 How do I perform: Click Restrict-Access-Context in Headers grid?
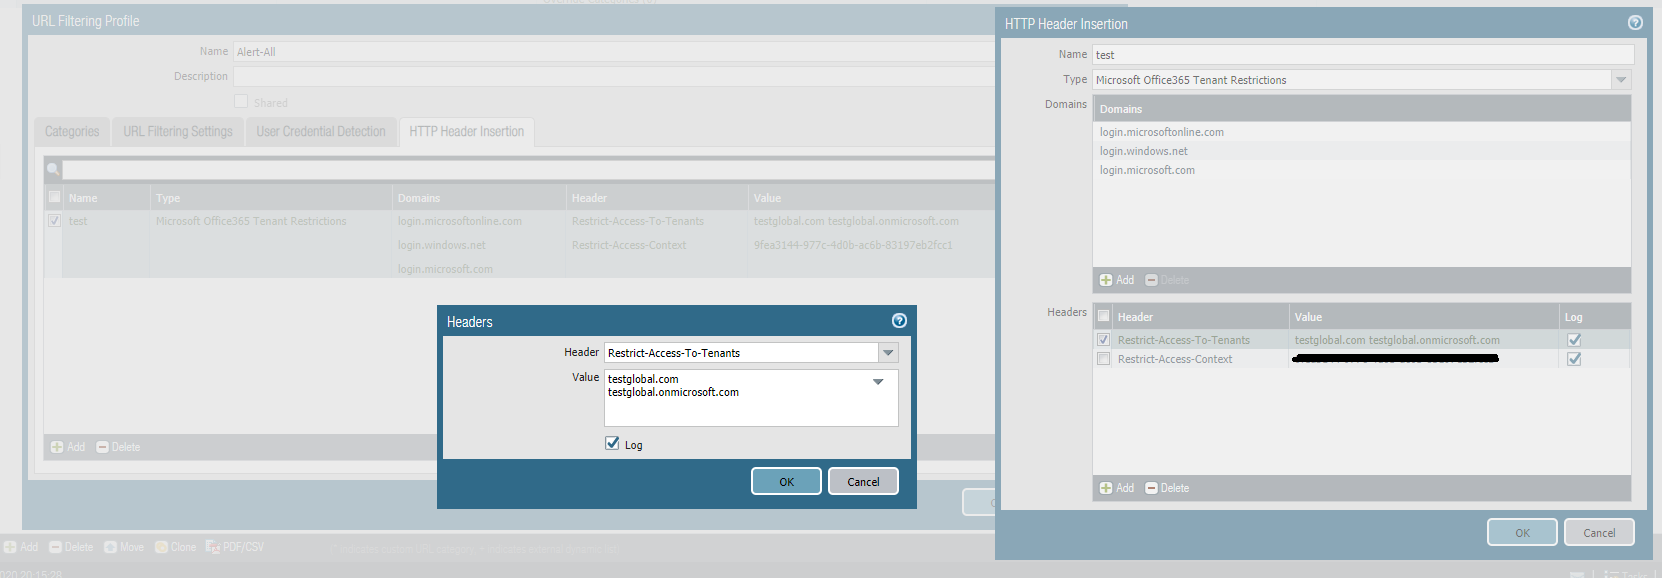coord(1175,359)
